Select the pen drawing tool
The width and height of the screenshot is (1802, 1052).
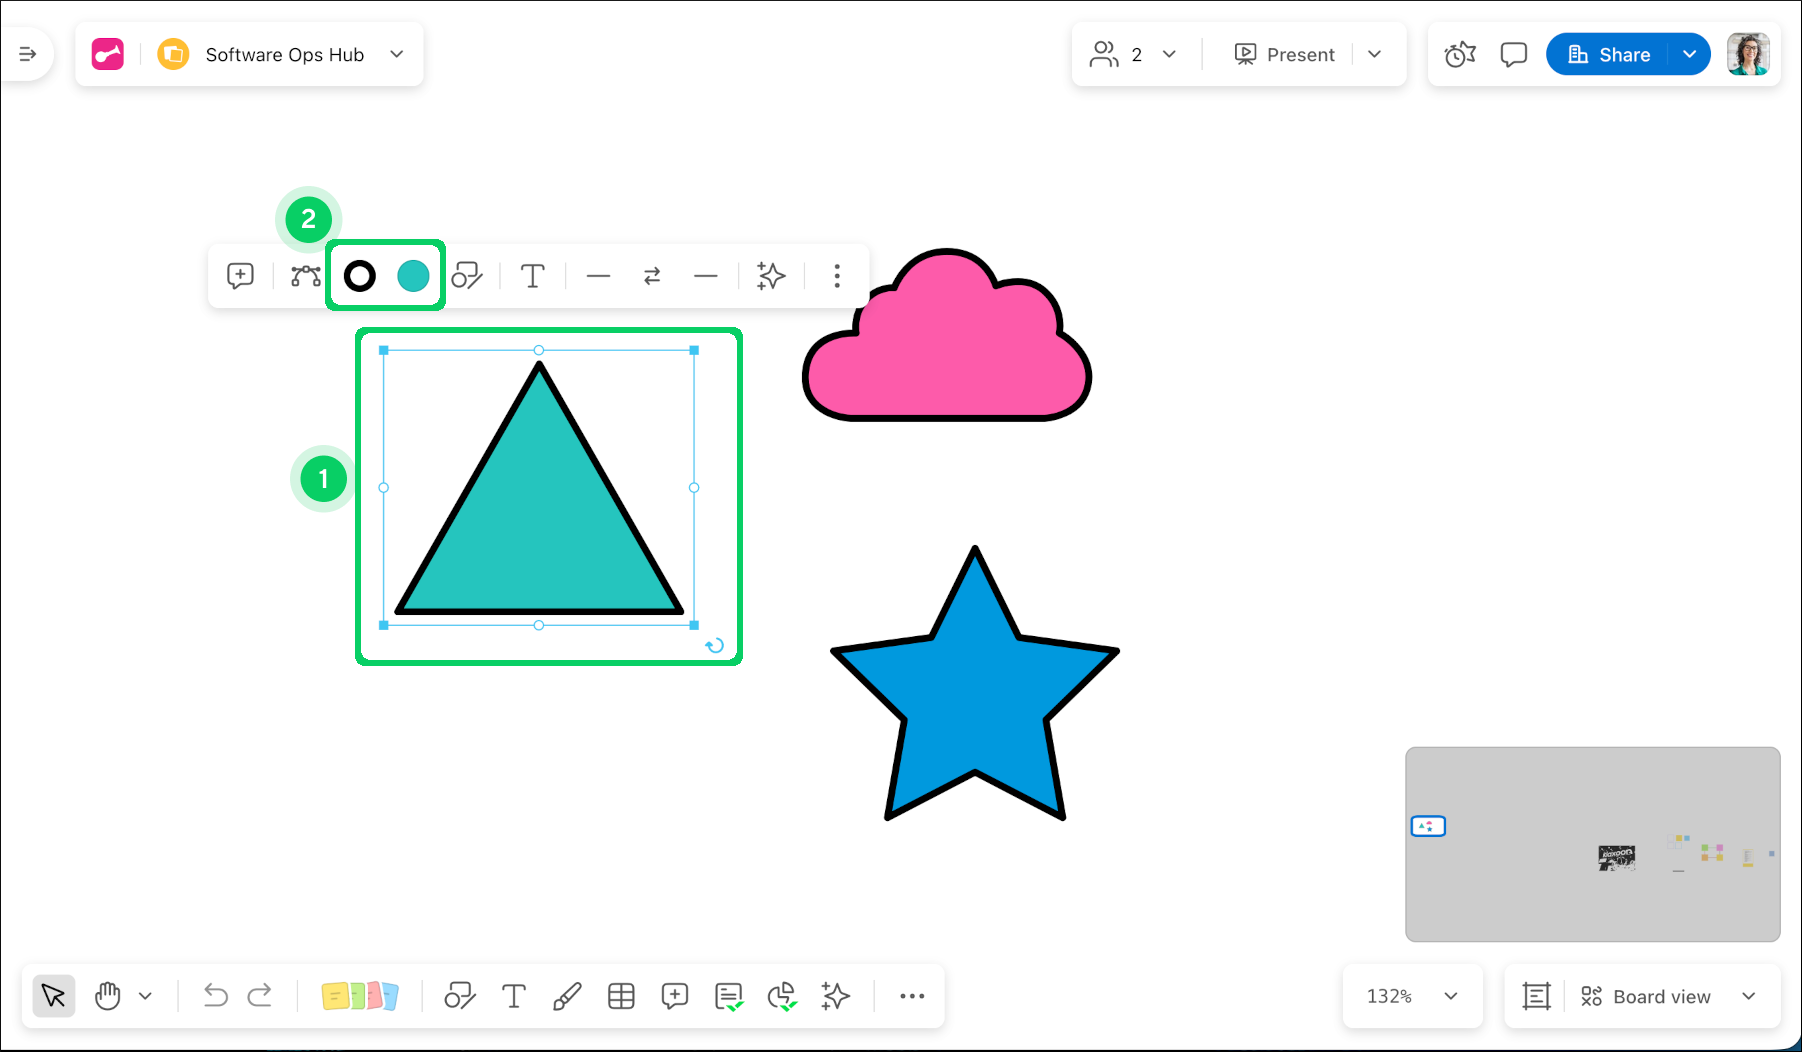pos(567,996)
